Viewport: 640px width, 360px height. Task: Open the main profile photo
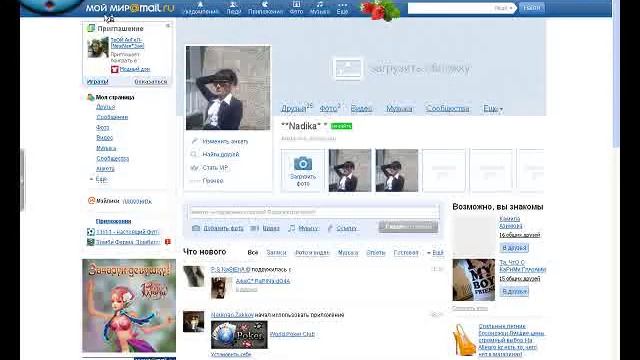pos(228,88)
